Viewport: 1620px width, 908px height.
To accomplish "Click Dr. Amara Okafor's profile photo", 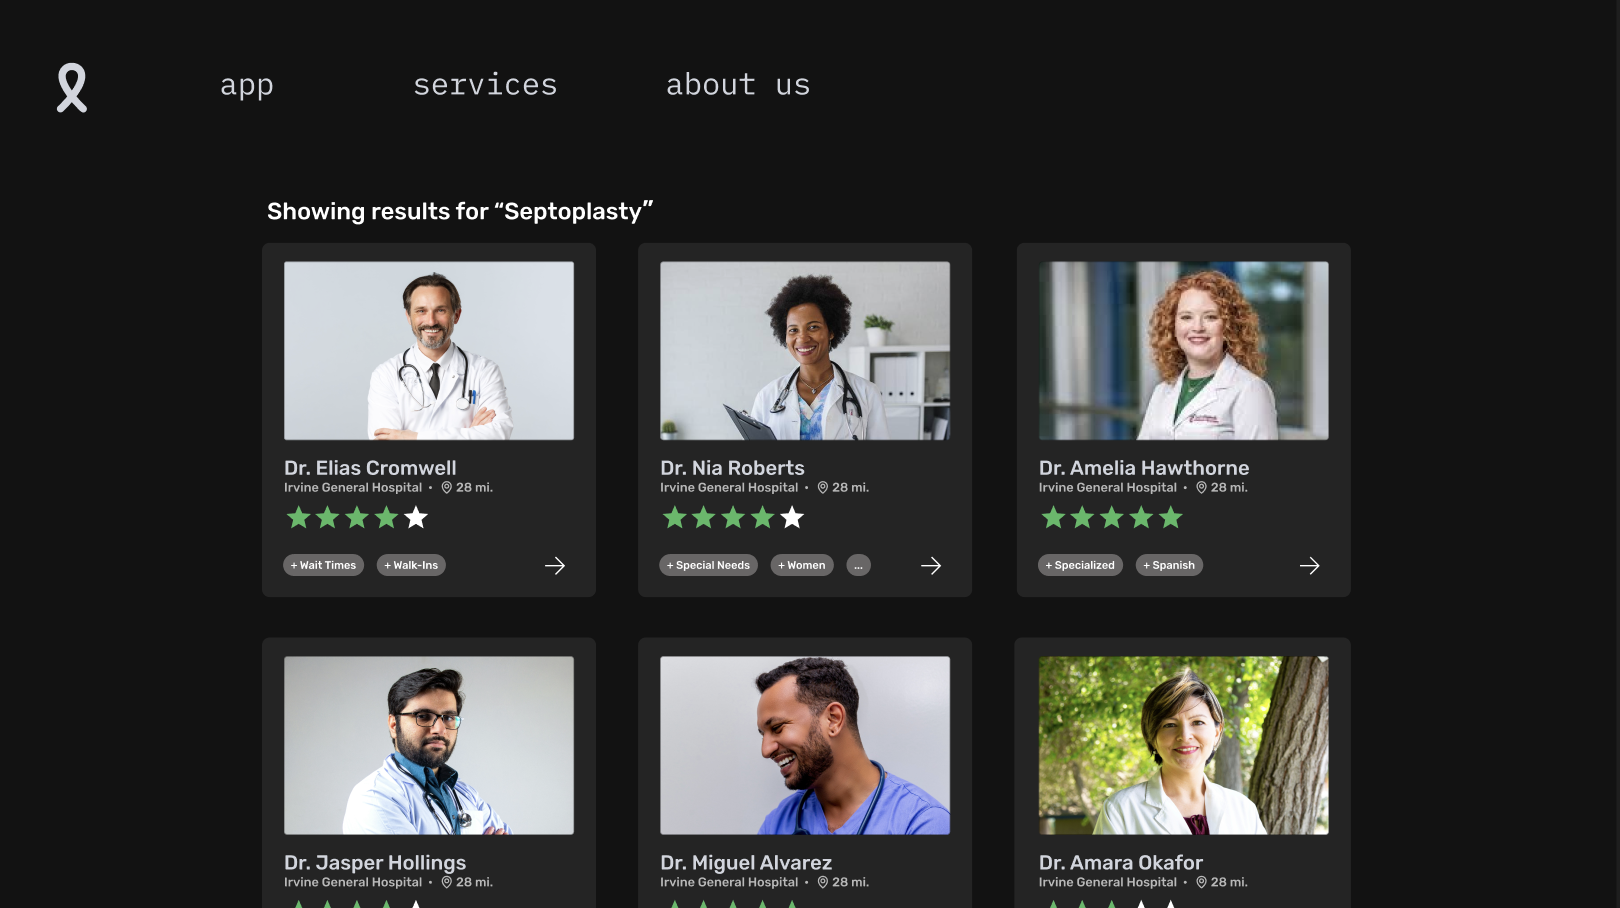I will click(x=1182, y=745).
